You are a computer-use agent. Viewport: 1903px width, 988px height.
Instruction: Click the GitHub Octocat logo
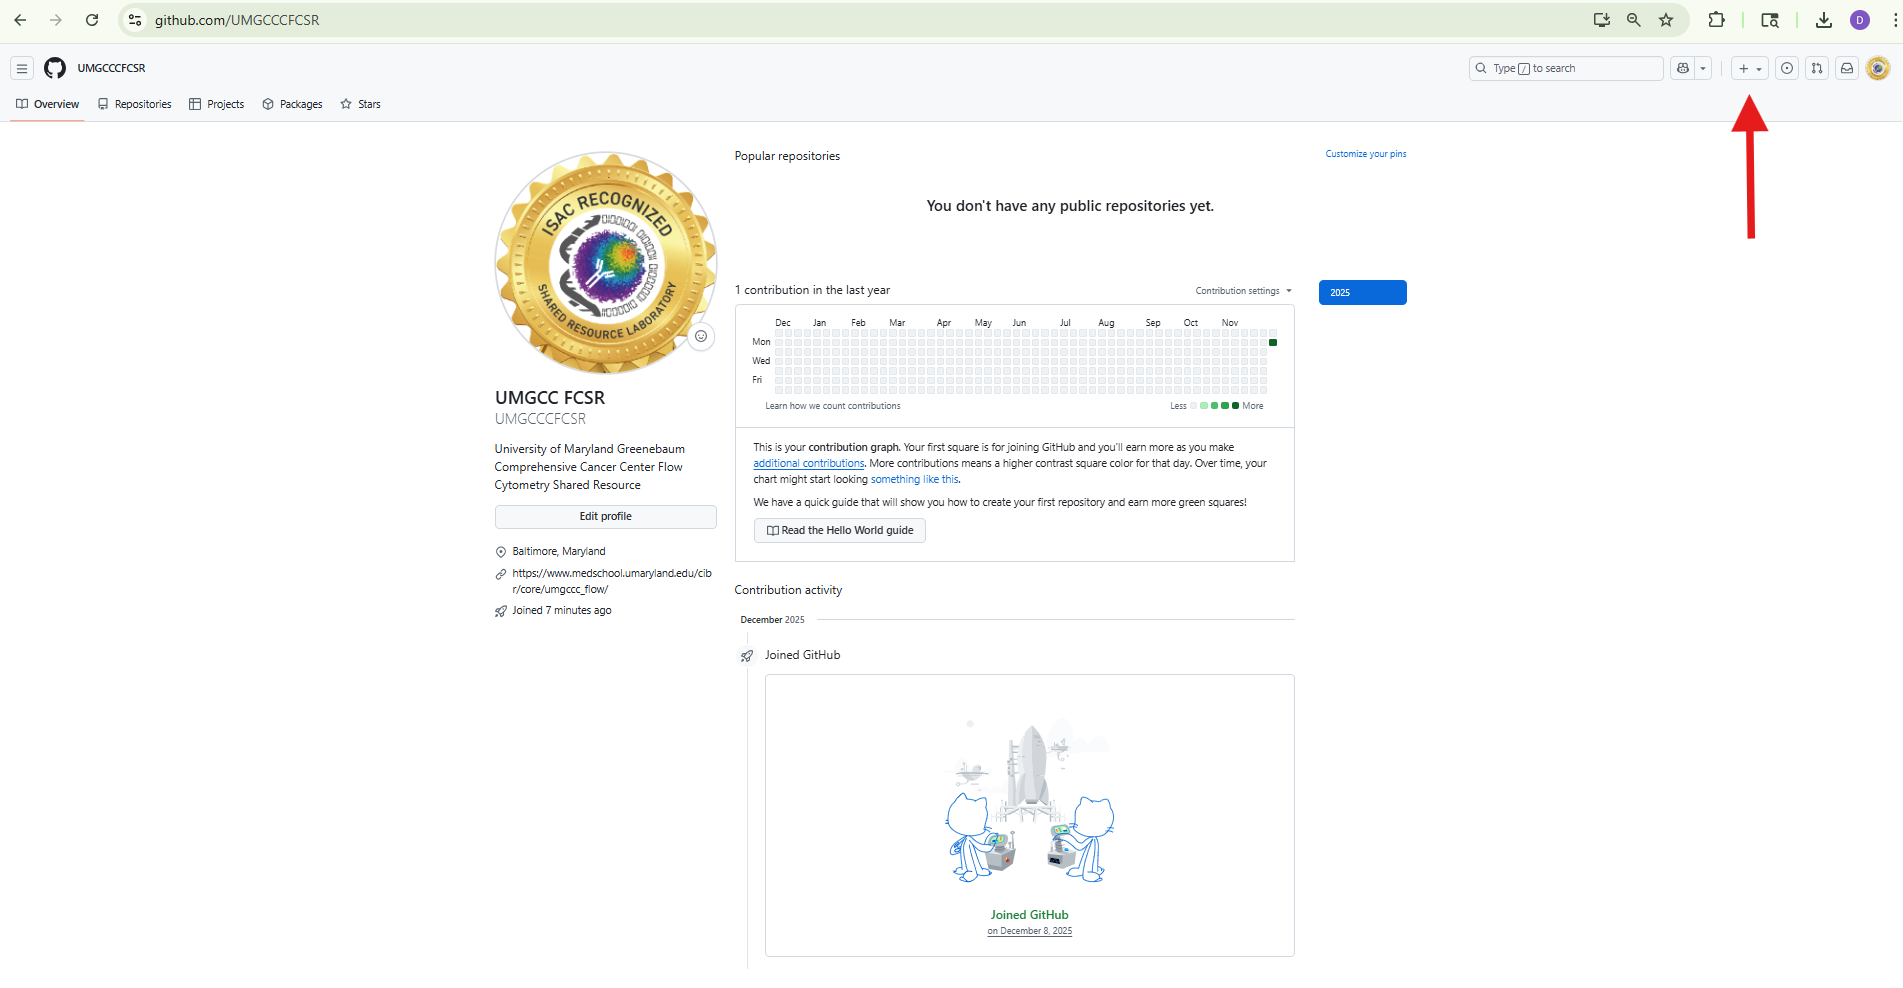55,68
